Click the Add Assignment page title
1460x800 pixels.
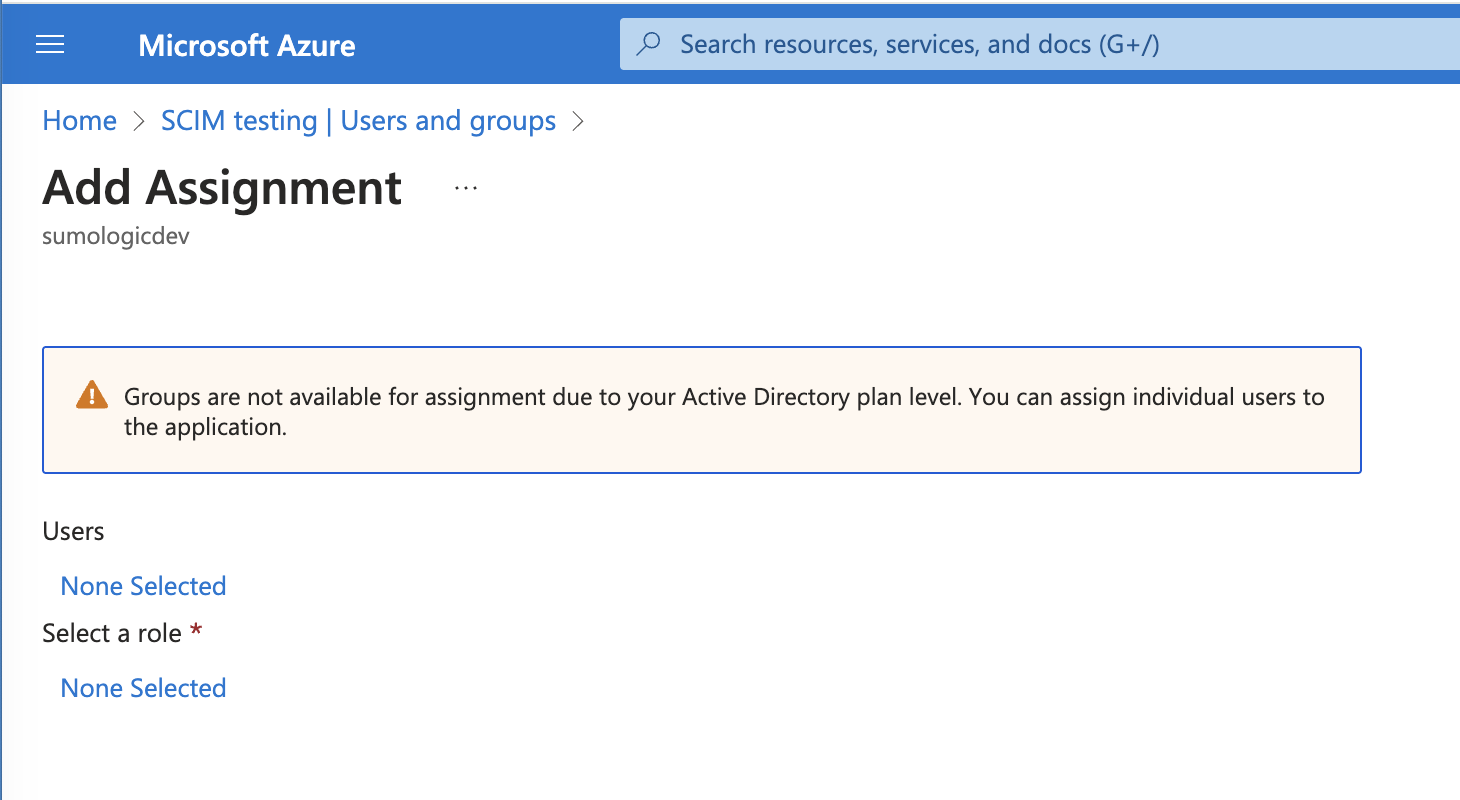(x=221, y=188)
